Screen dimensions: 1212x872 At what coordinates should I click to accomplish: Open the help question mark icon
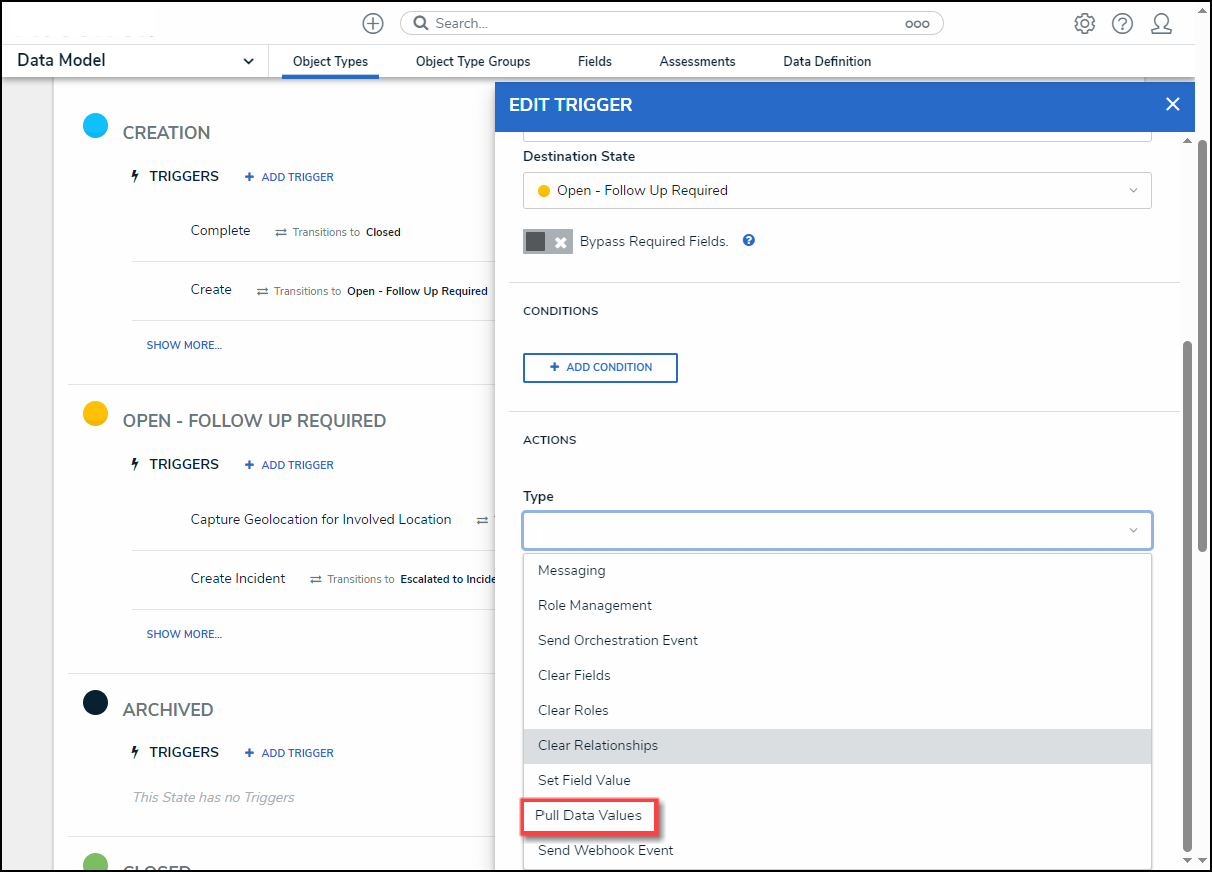1122,23
